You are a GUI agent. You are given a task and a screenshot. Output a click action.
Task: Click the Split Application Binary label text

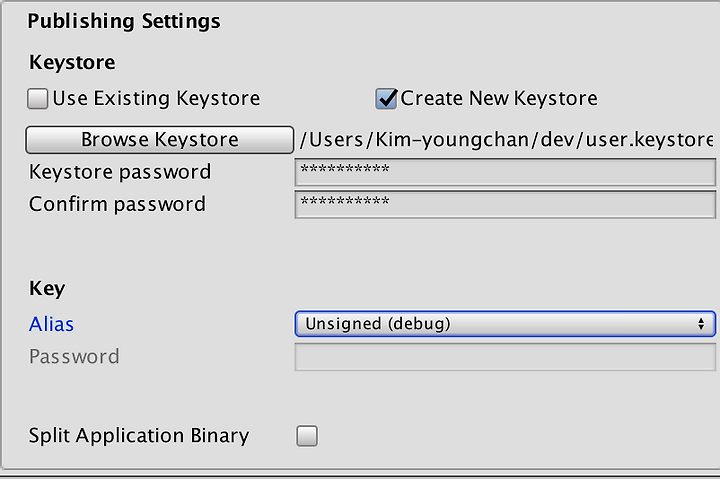139,436
